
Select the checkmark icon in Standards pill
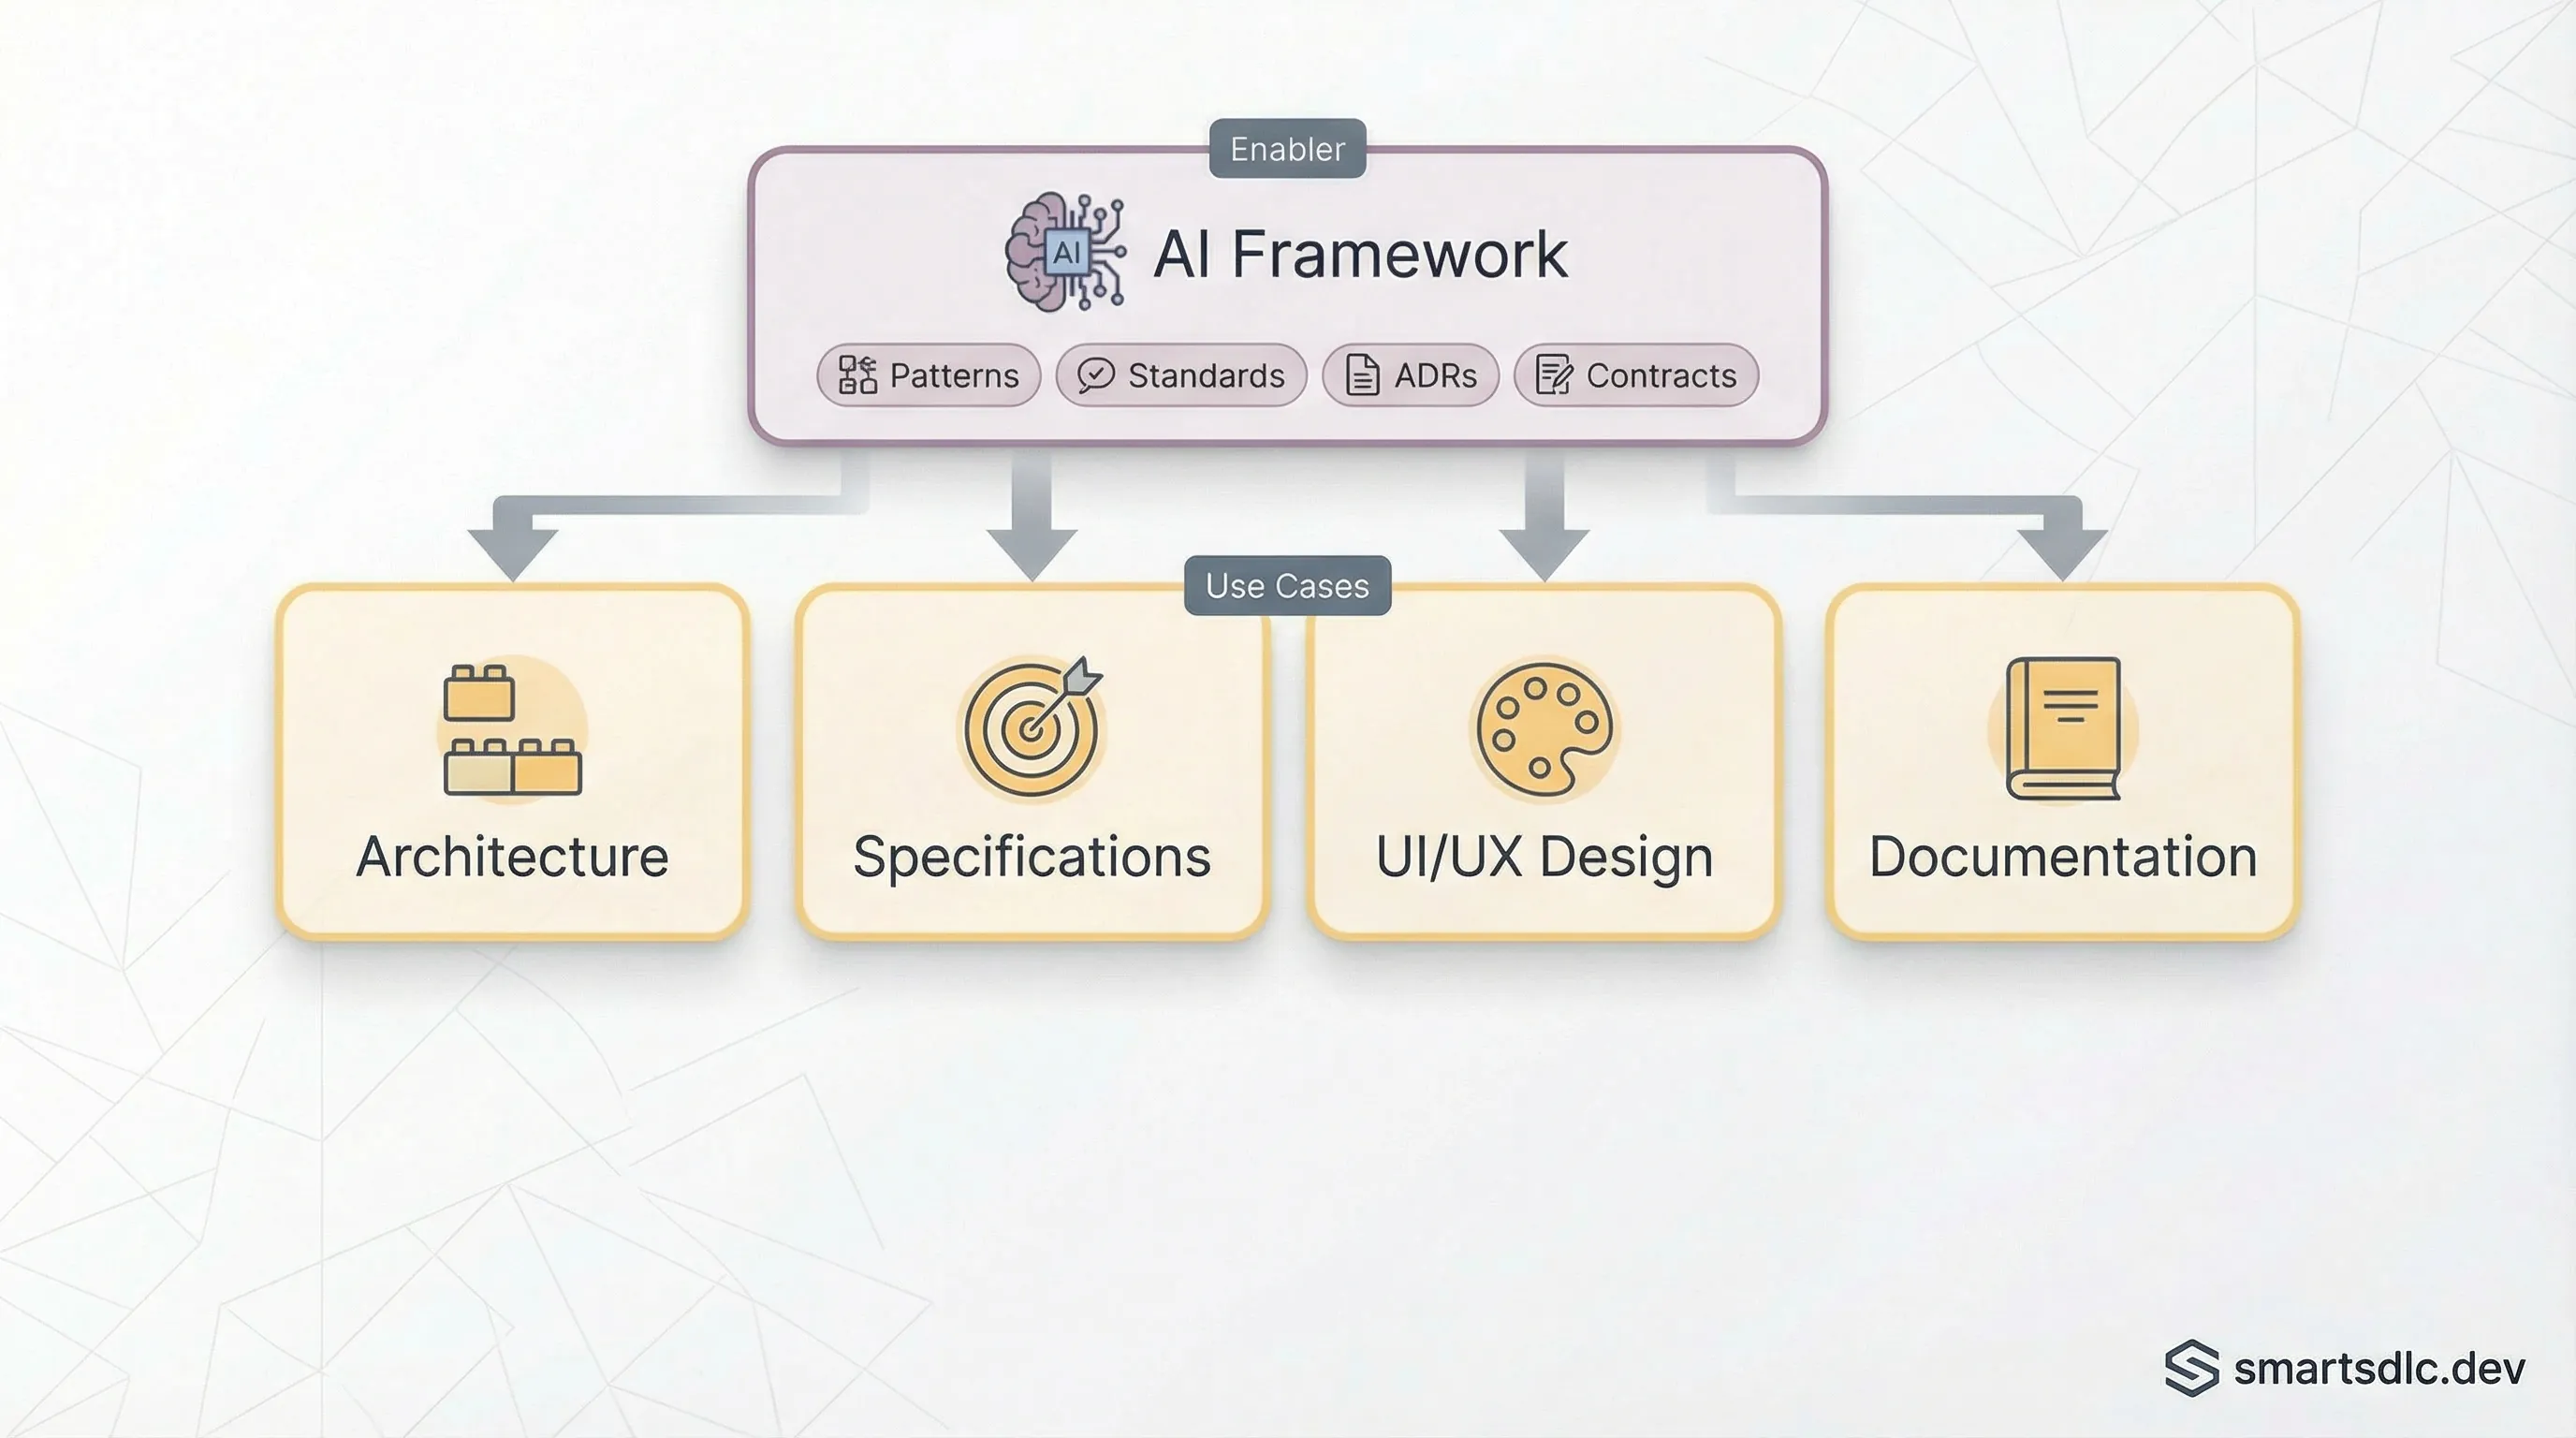pos(1094,376)
